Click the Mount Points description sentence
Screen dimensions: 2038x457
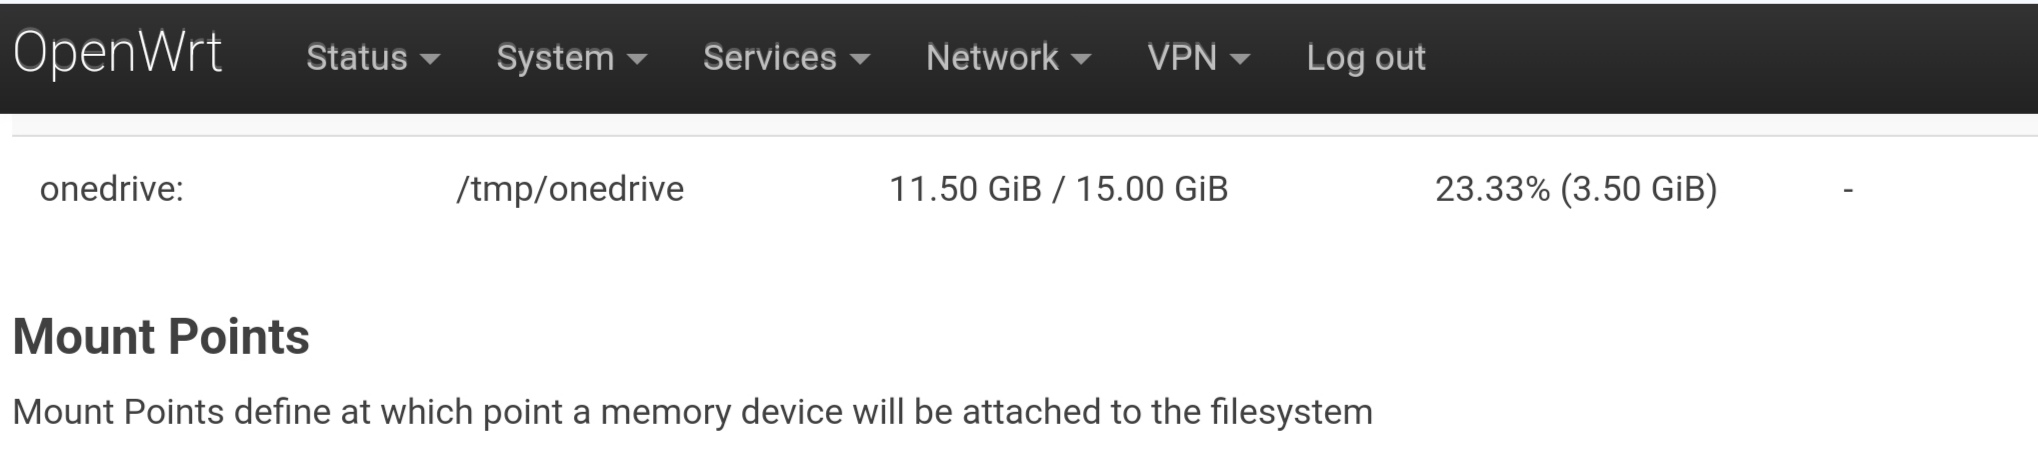point(692,411)
